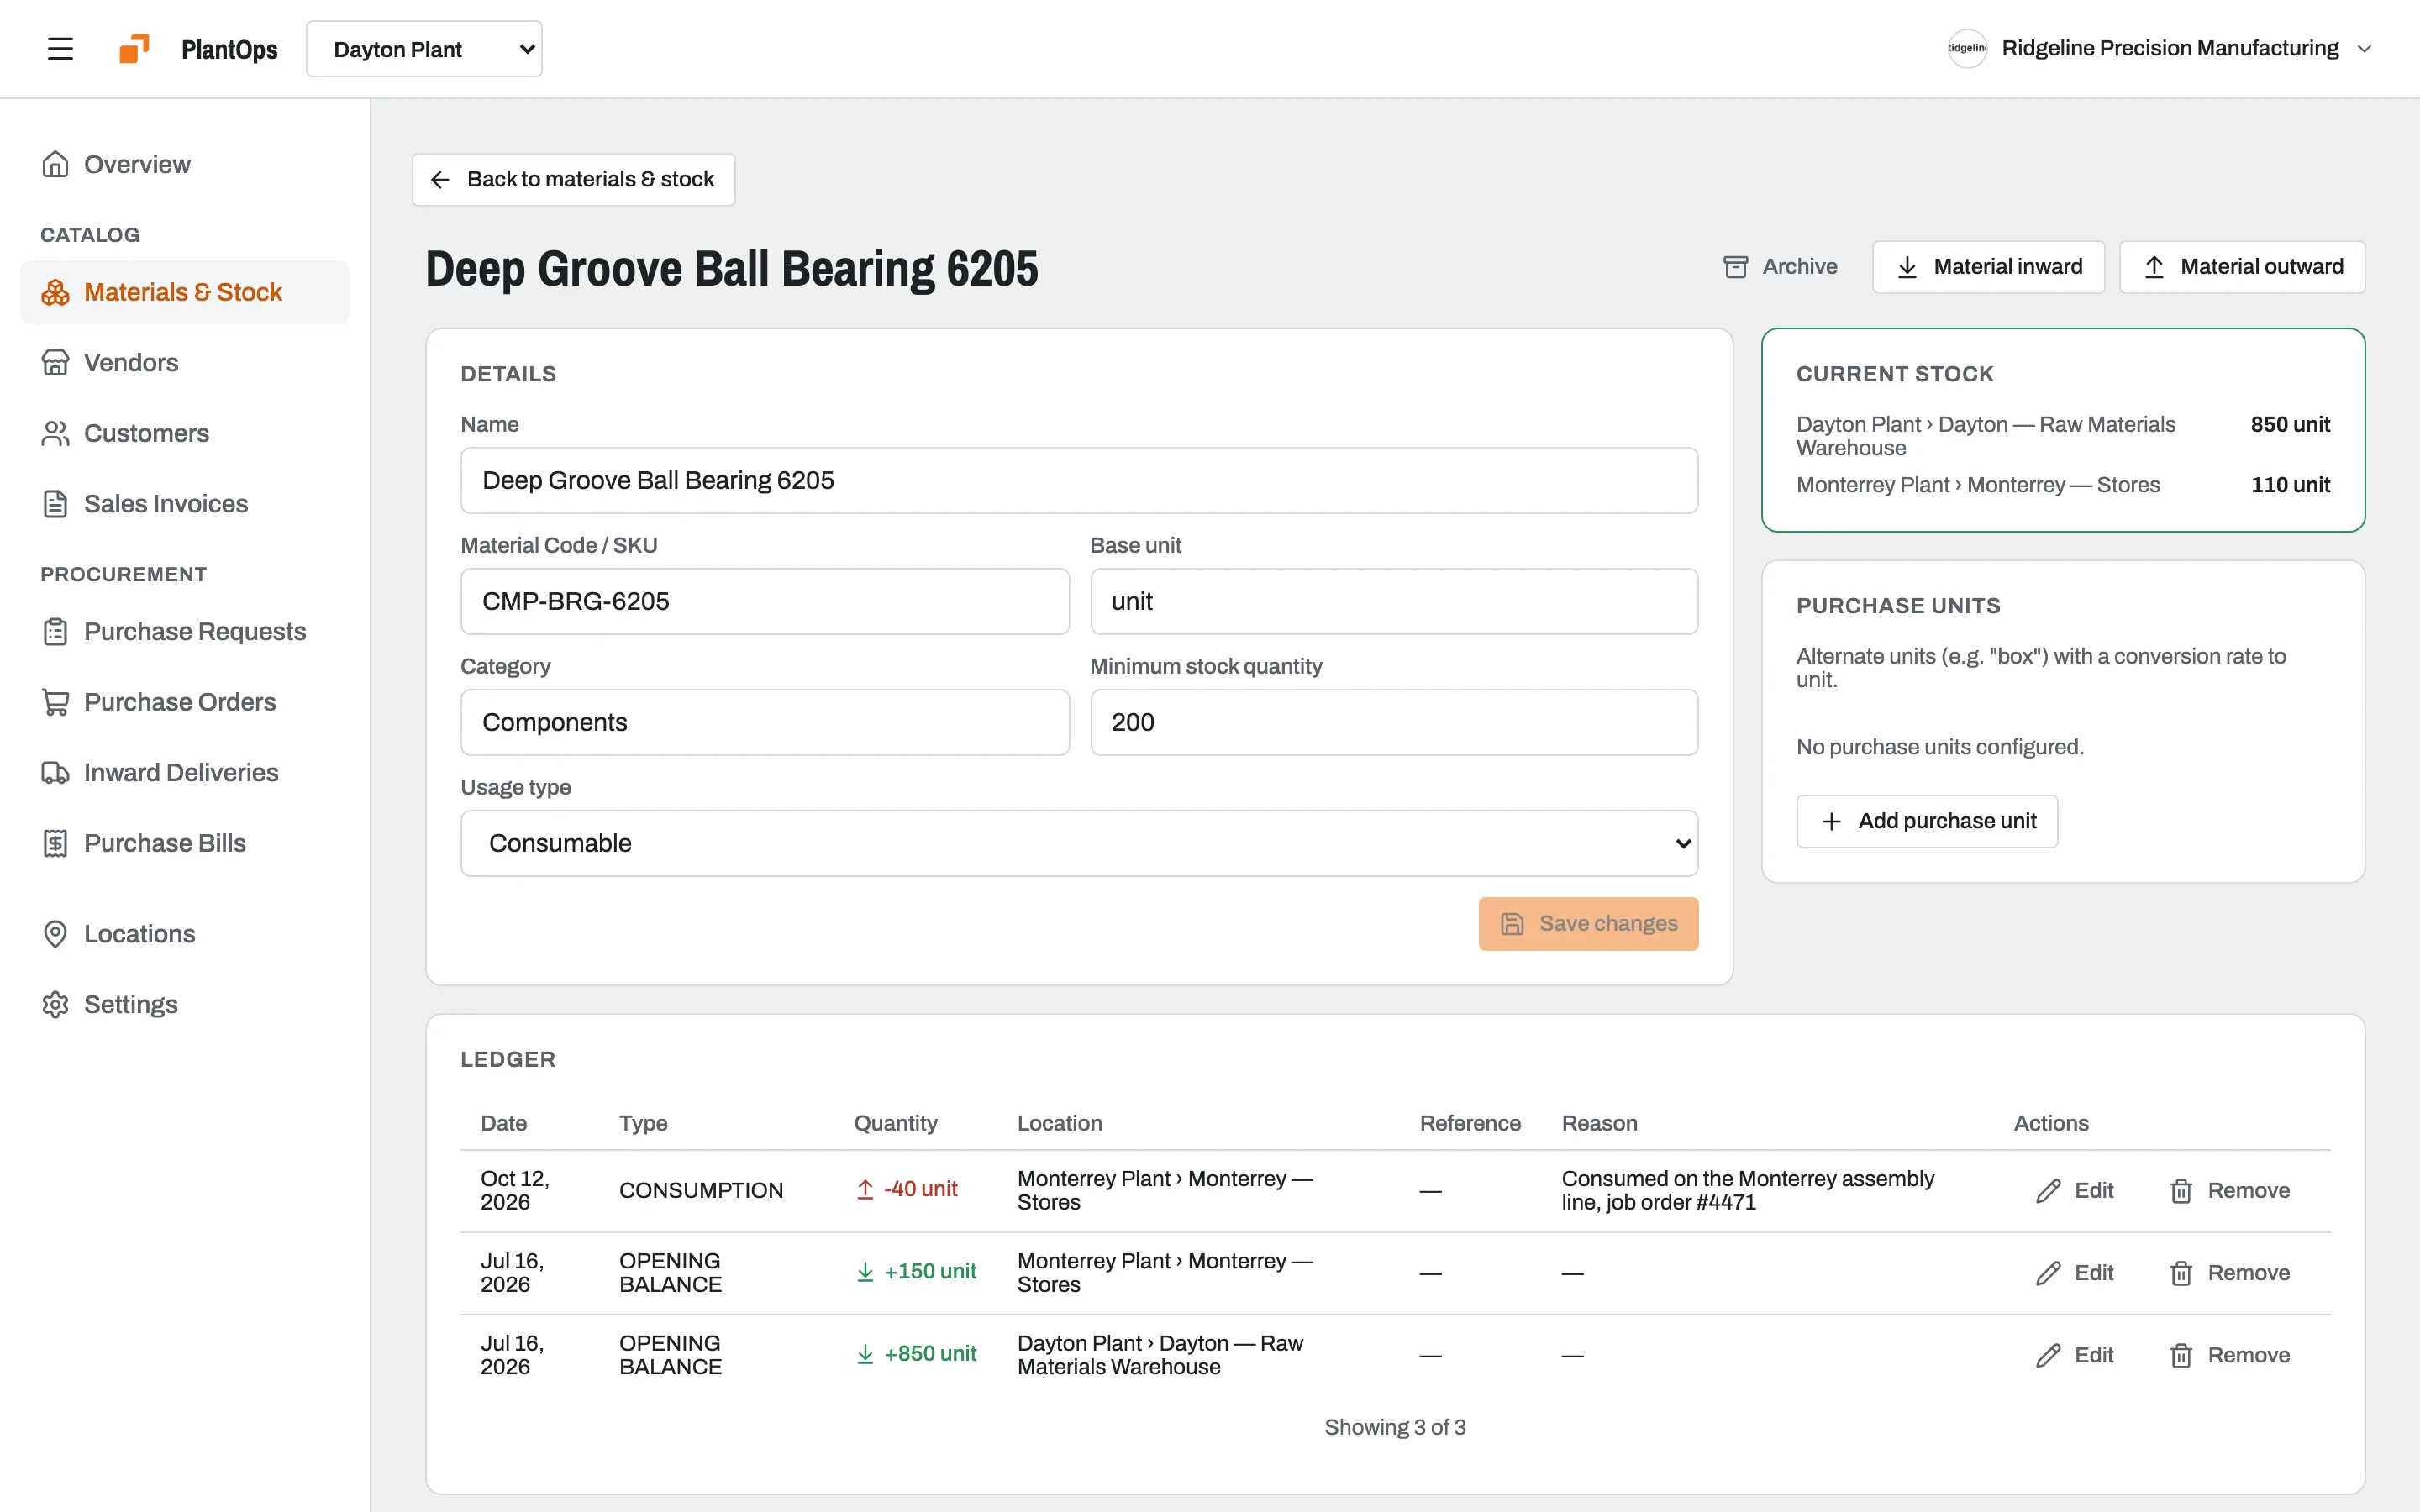Focus the Category field
This screenshot has height=1512, width=2420.
coord(765,722)
